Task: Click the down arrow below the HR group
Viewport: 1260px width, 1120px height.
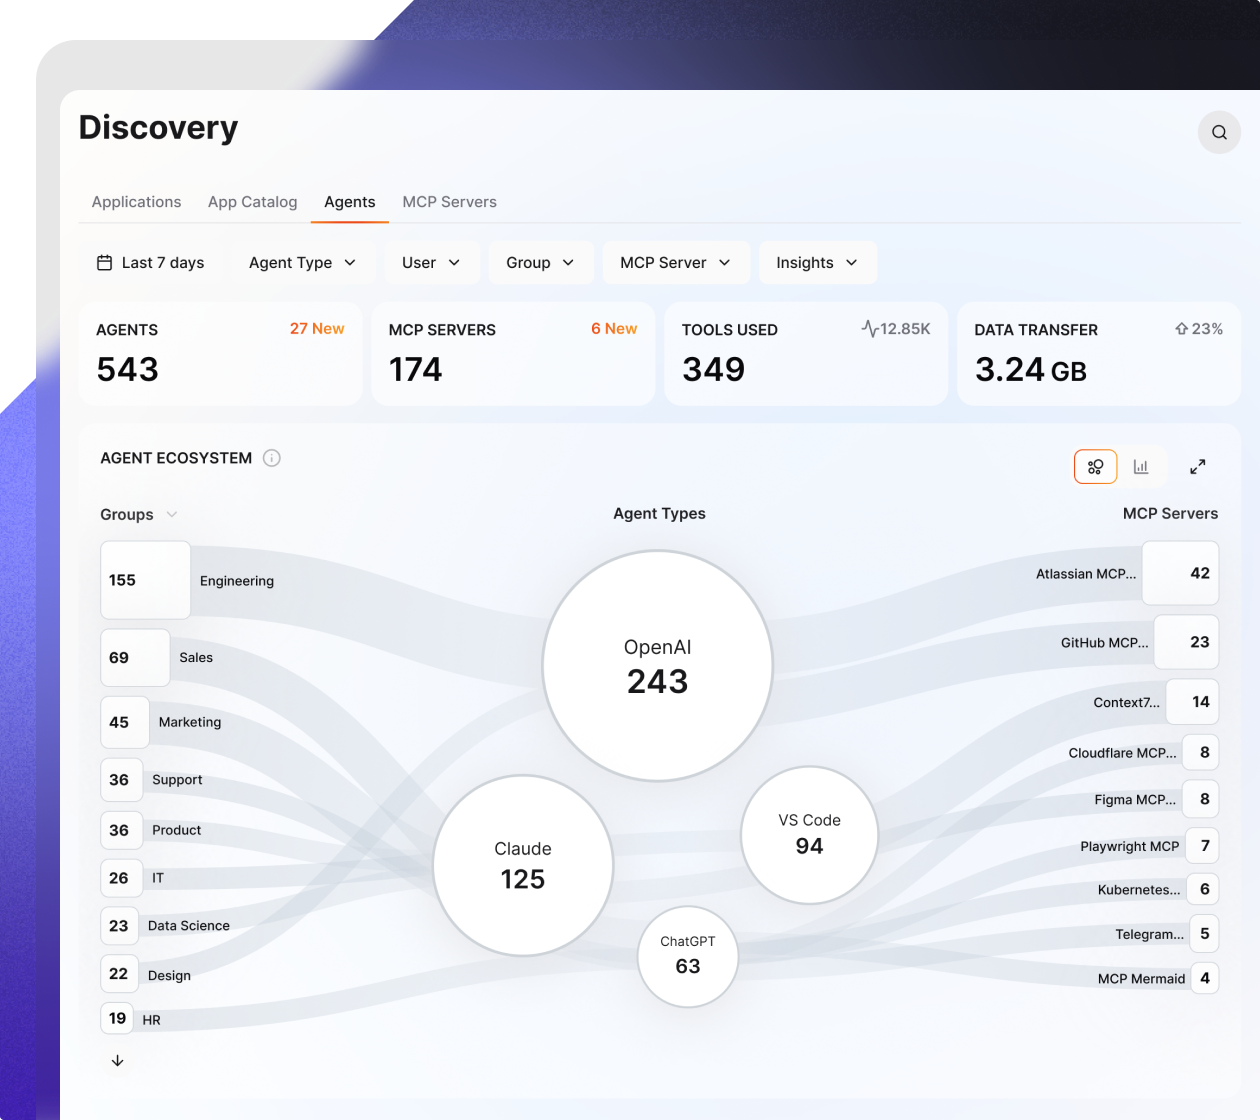Action: point(117,1060)
